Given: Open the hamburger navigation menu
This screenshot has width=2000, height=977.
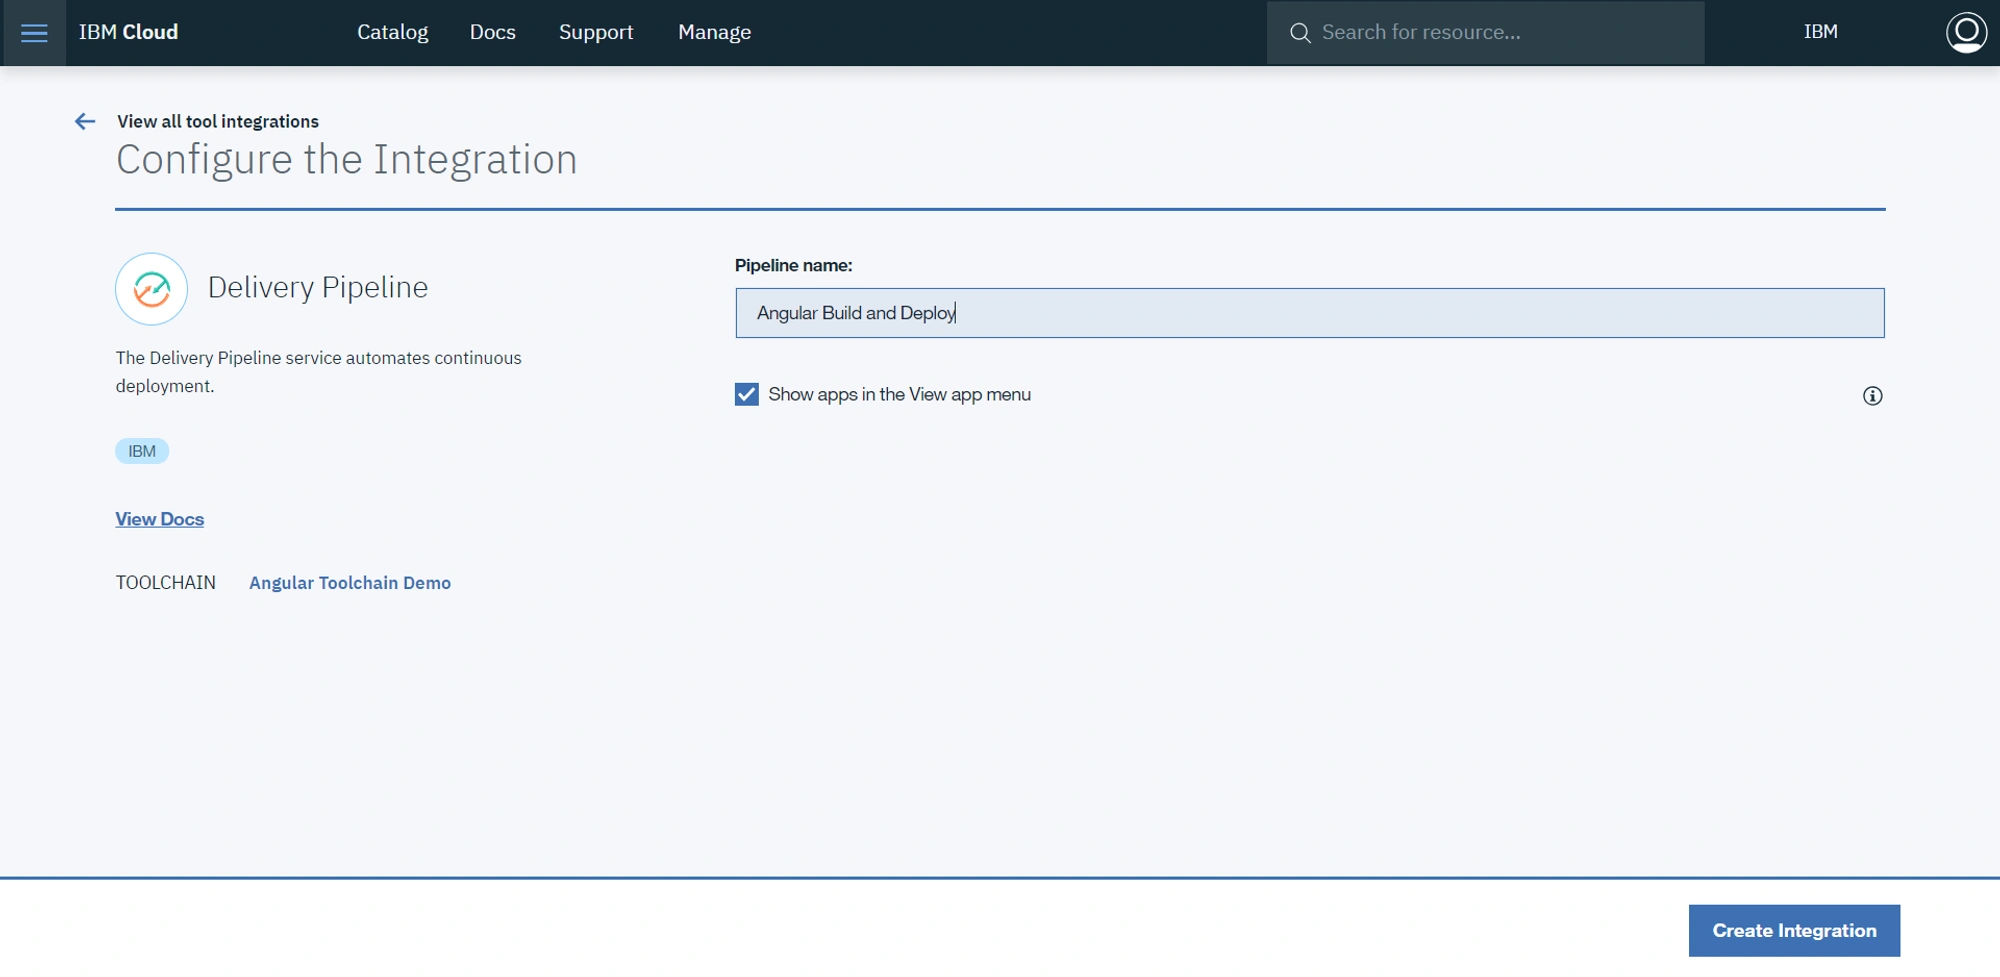Looking at the screenshot, I should pyautogui.click(x=34, y=33).
